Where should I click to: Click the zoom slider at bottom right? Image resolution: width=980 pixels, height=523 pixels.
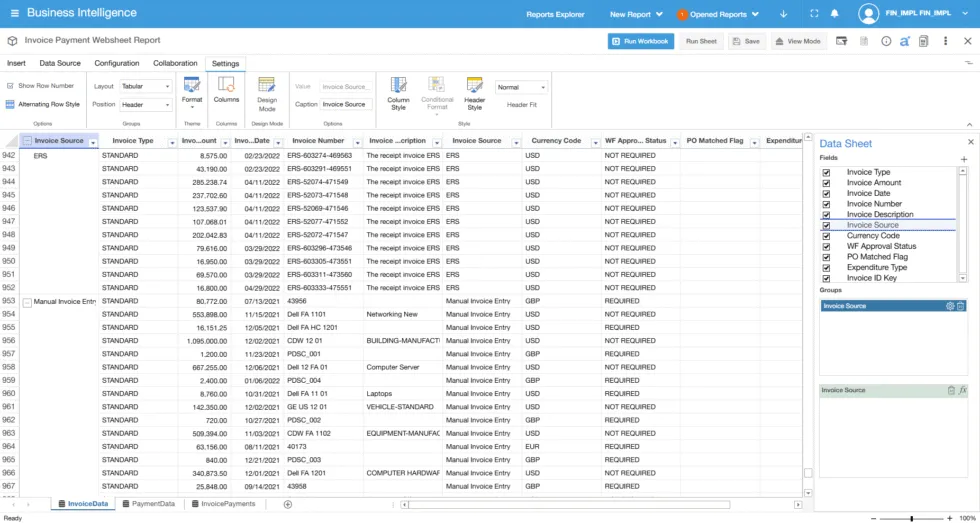pos(911,518)
